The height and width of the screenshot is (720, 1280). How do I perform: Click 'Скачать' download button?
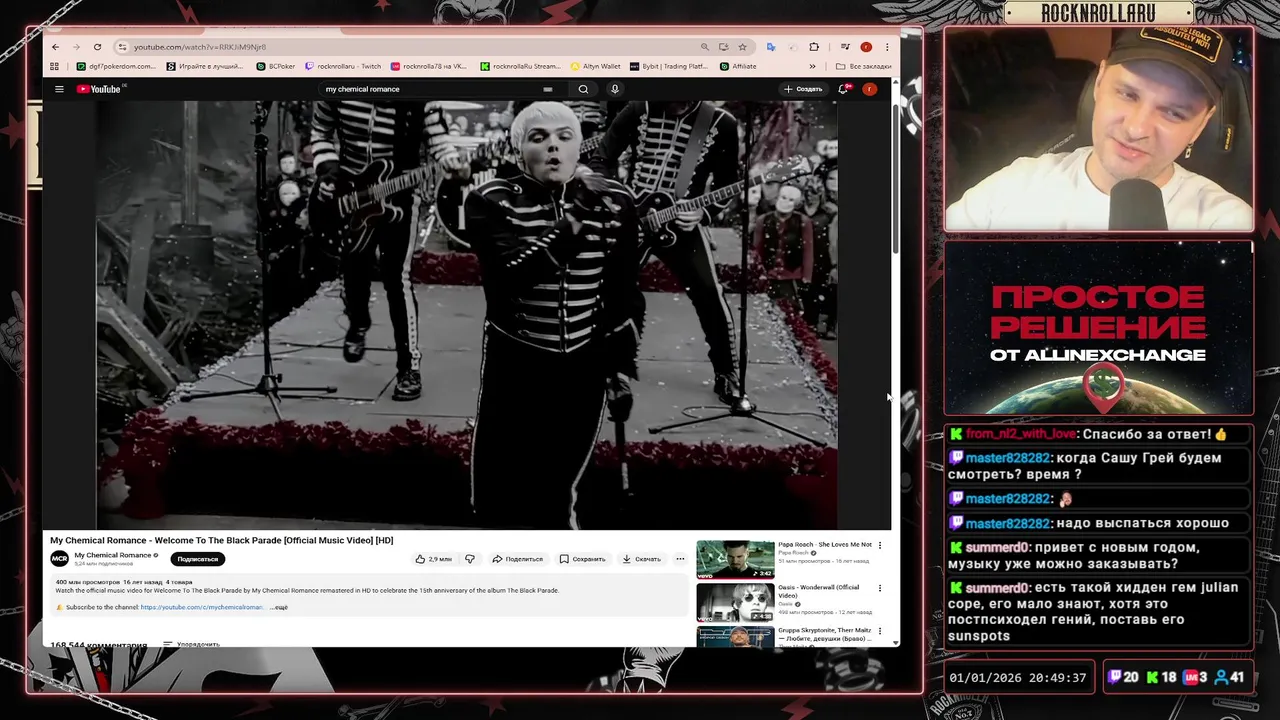coord(641,559)
